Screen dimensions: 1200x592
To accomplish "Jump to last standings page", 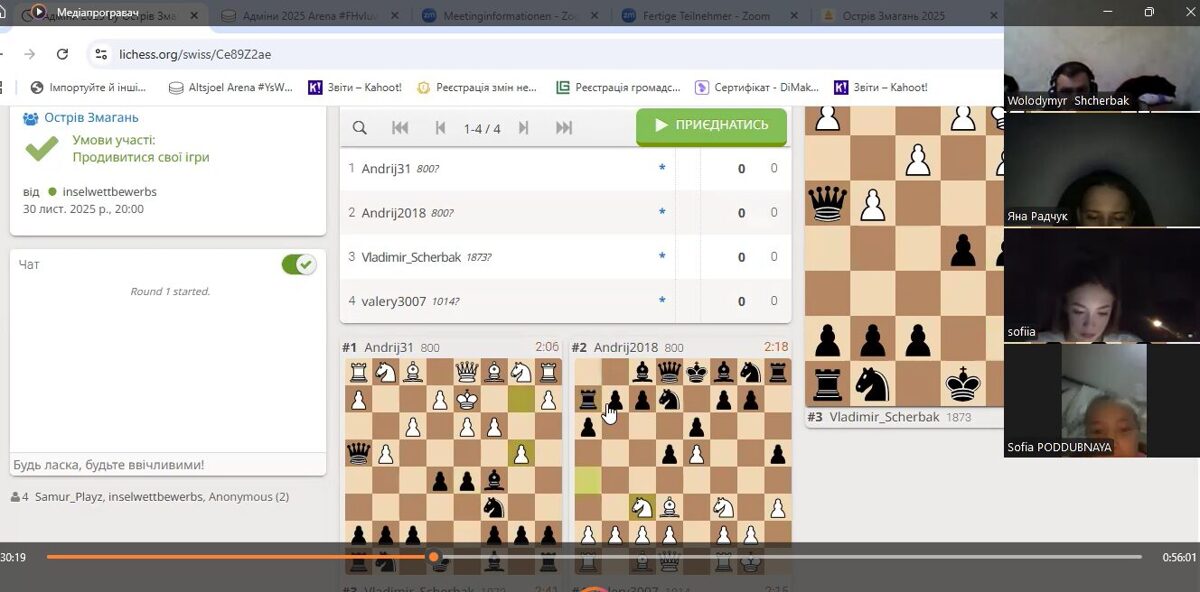I will pyautogui.click(x=564, y=128).
